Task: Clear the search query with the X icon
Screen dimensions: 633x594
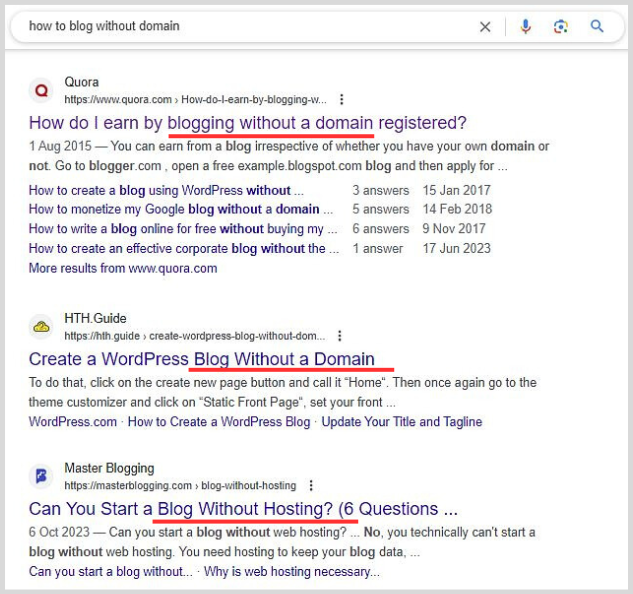Action: pyautogui.click(x=485, y=27)
